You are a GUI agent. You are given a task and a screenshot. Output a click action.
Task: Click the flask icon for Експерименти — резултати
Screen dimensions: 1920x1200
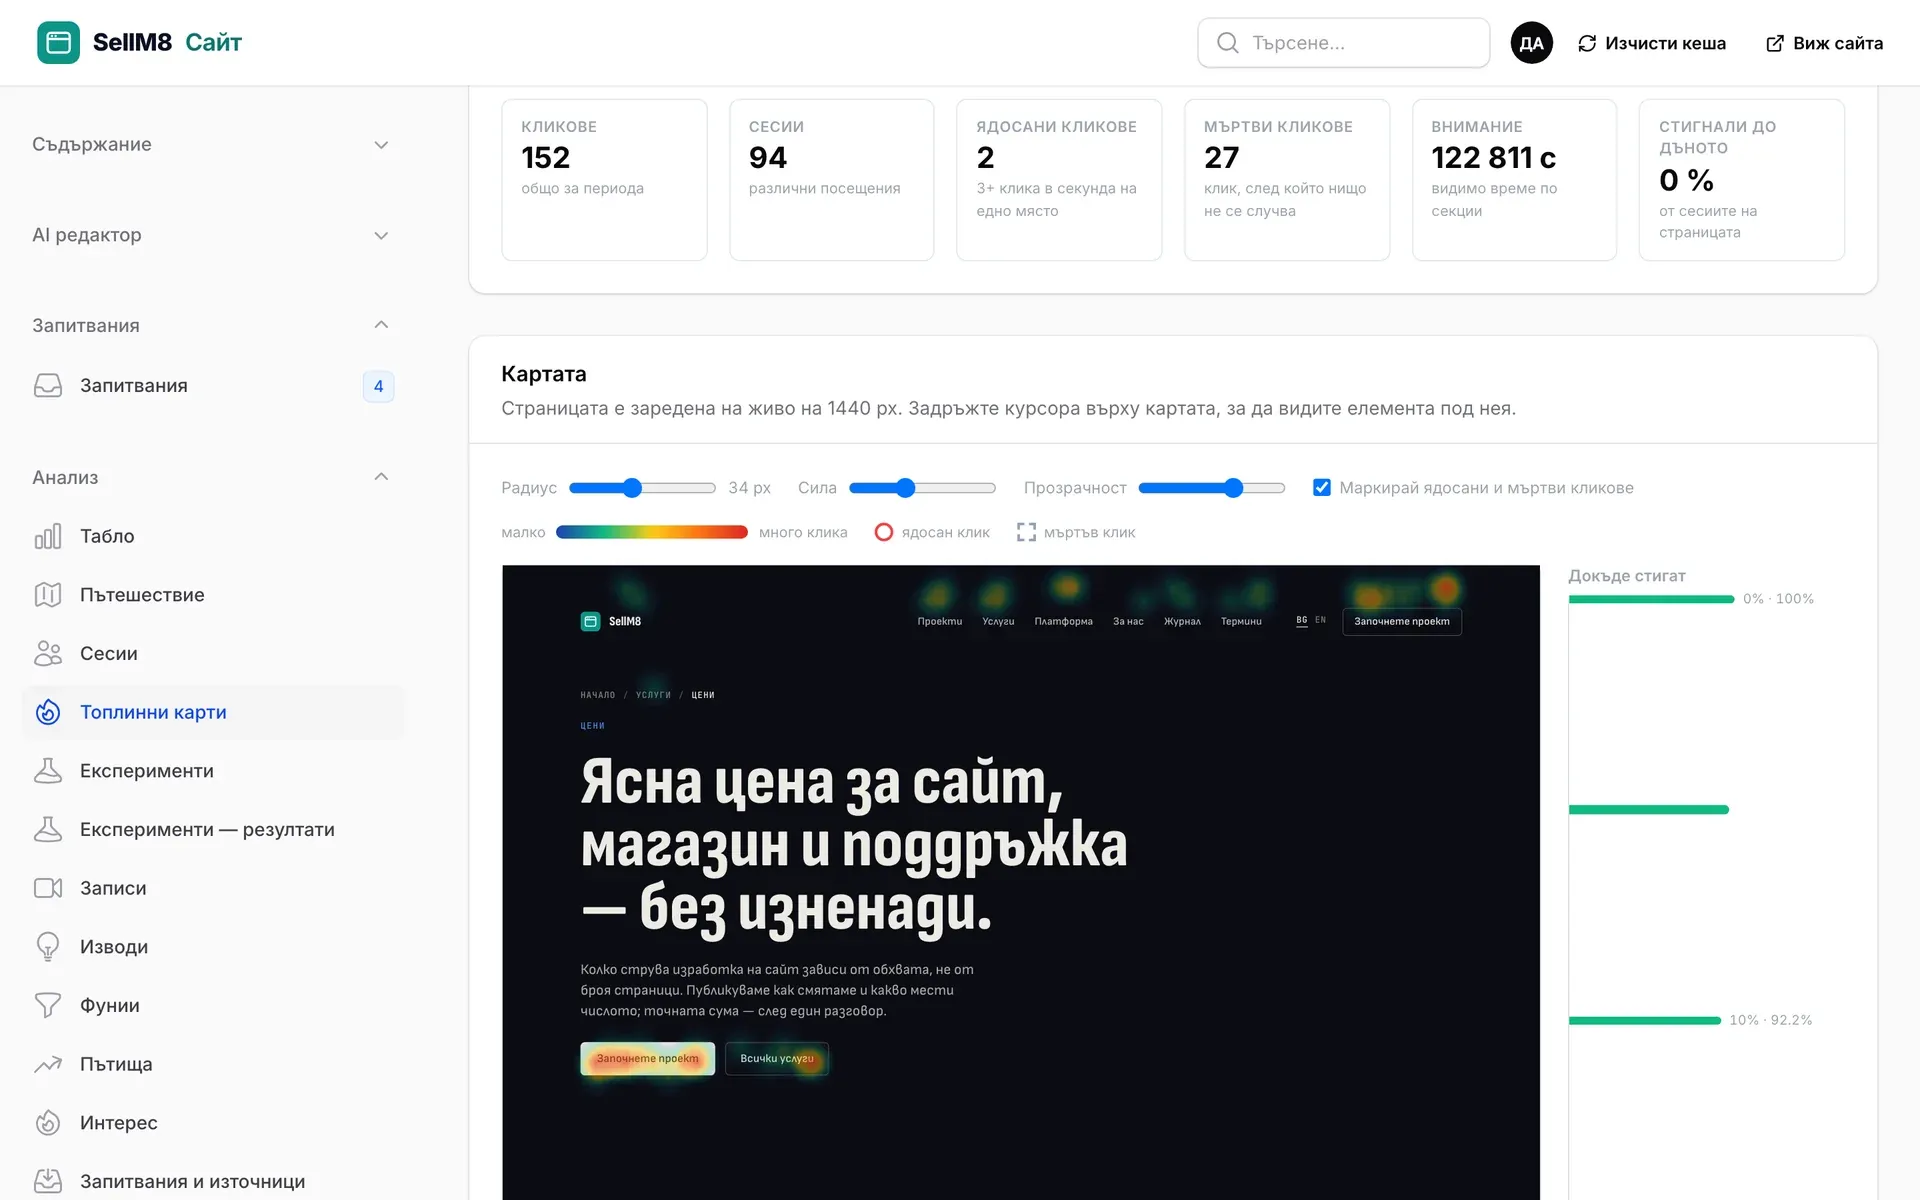click(48, 829)
